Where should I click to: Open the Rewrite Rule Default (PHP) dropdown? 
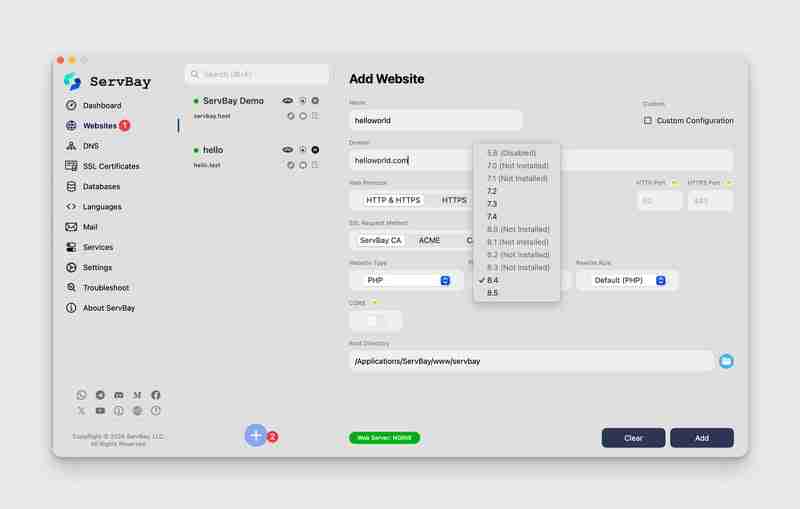pos(626,280)
